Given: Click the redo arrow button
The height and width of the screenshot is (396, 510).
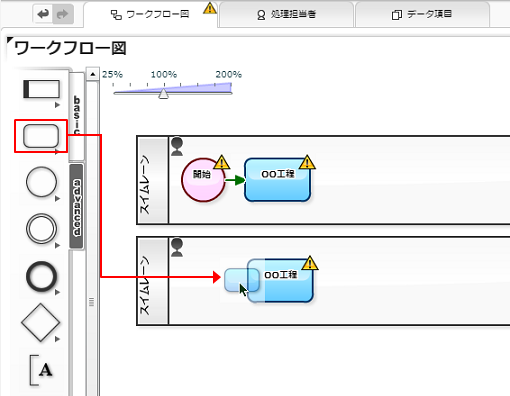Looking at the screenshot, I should pos(63,14).
